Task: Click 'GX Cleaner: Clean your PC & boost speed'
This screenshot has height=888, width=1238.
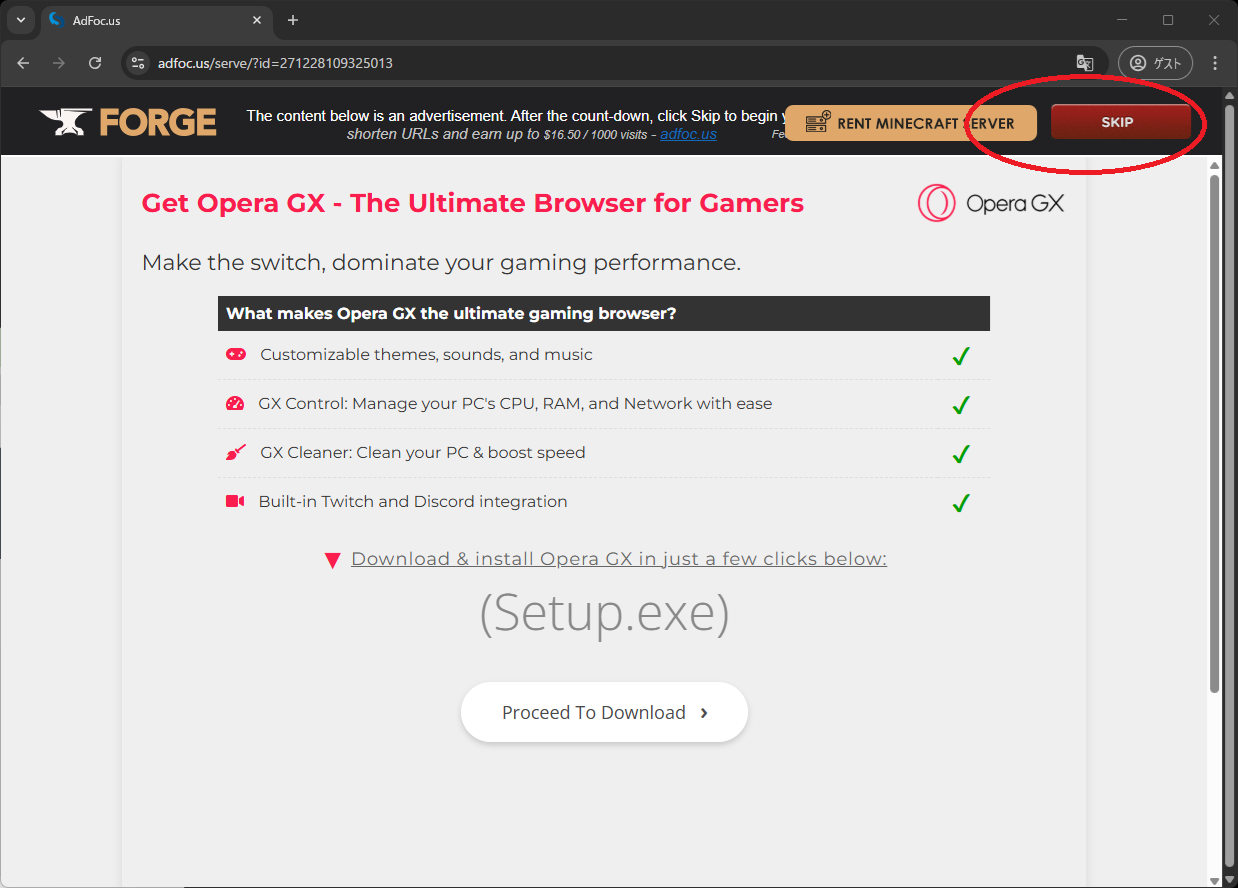Action: click(423, 453)
